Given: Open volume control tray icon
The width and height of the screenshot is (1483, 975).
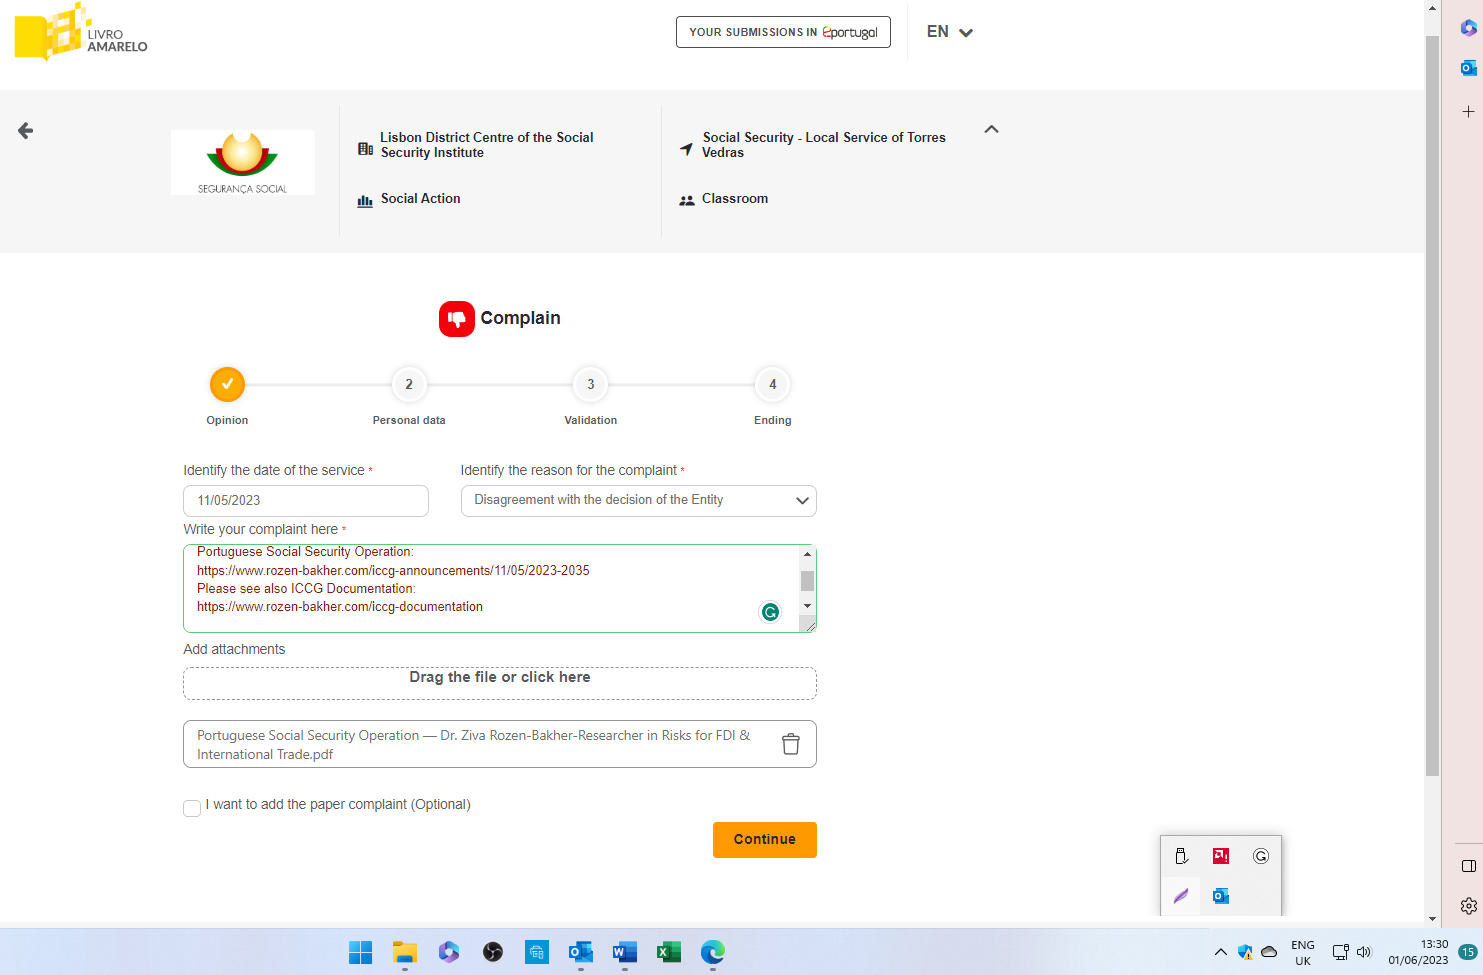Looking at the screenshot, I should [x=1364, y=952].
